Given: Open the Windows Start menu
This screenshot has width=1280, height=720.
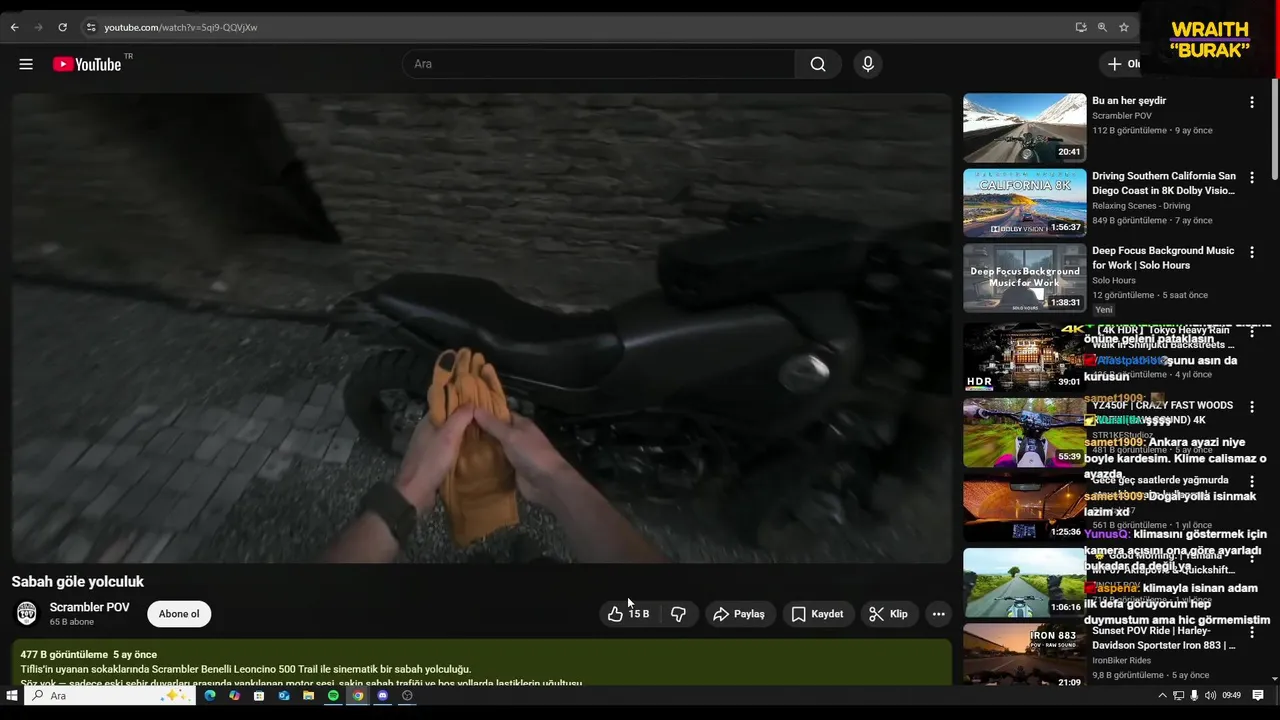Looking at the screenshot, I should tap(12, 695).
